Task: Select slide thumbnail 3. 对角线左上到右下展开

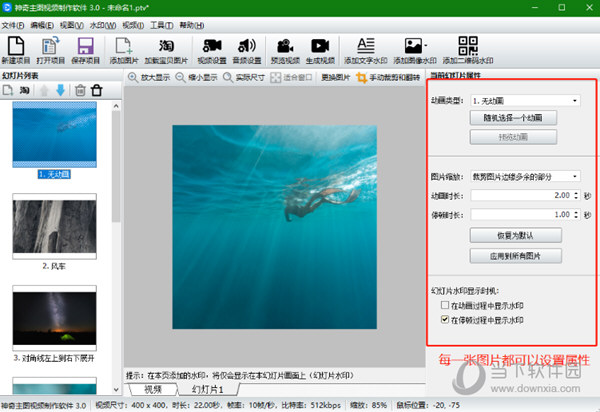Action: pos(54,318)
